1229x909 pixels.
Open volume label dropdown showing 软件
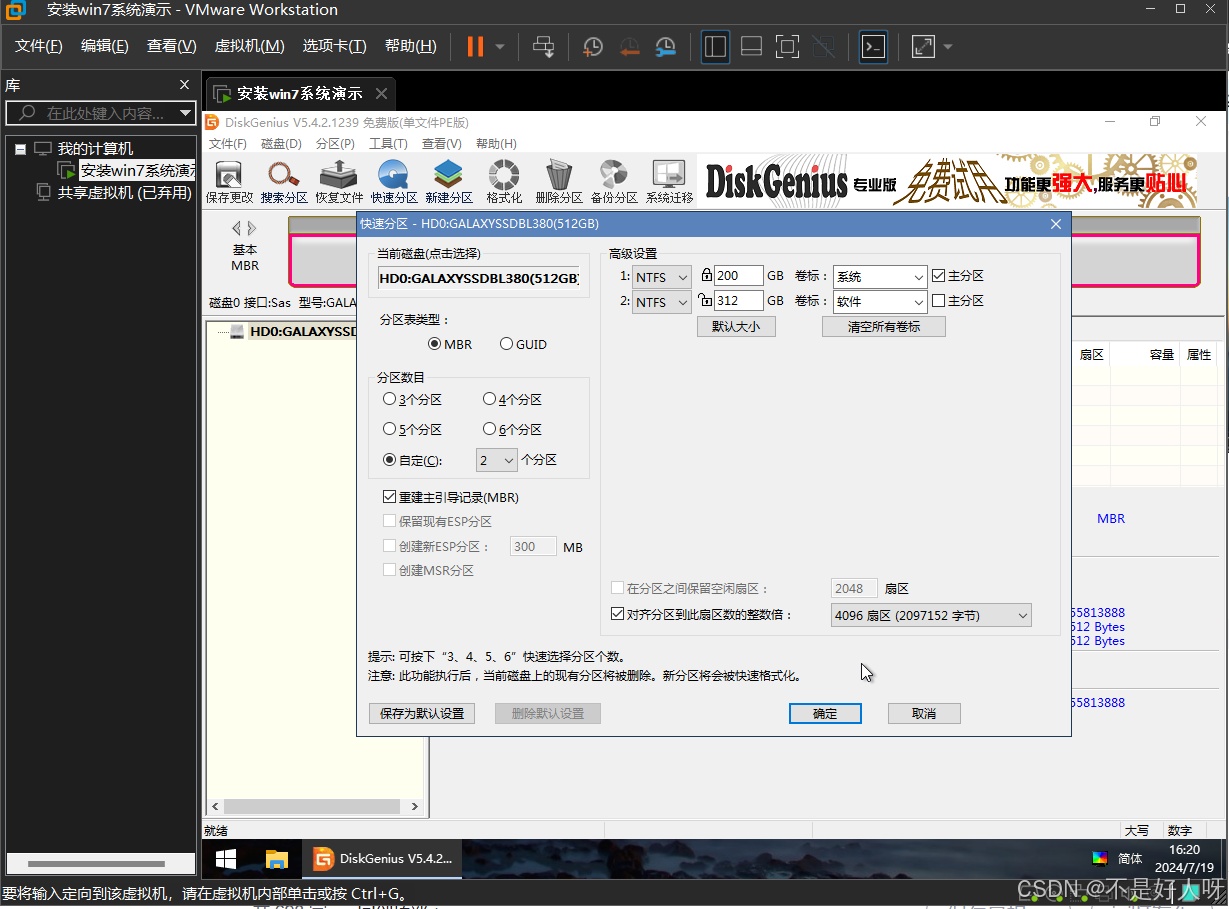880,301
